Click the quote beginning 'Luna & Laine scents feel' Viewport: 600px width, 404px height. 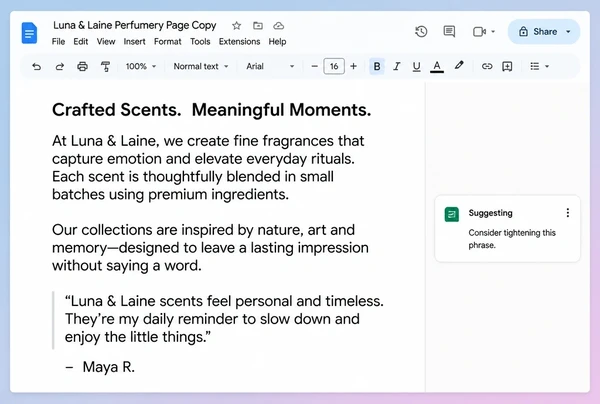[224, 319]
